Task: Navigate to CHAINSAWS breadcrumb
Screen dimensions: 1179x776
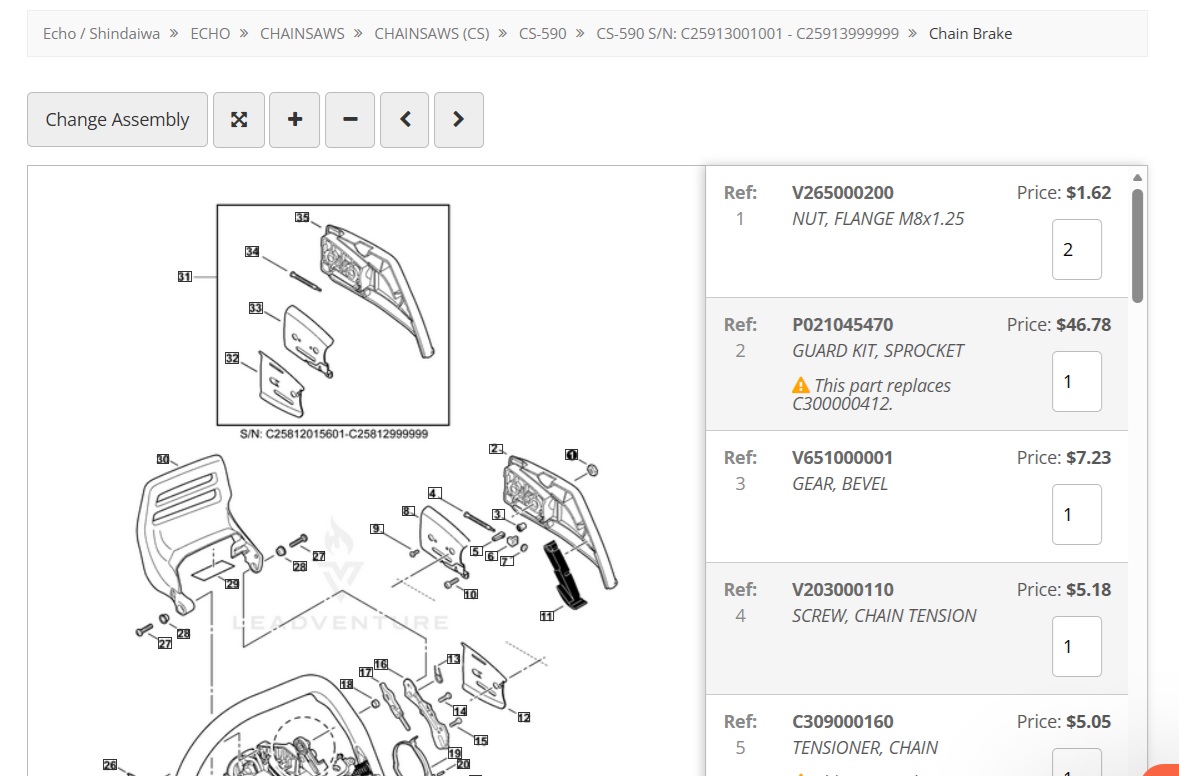Action: click(302, 34)
